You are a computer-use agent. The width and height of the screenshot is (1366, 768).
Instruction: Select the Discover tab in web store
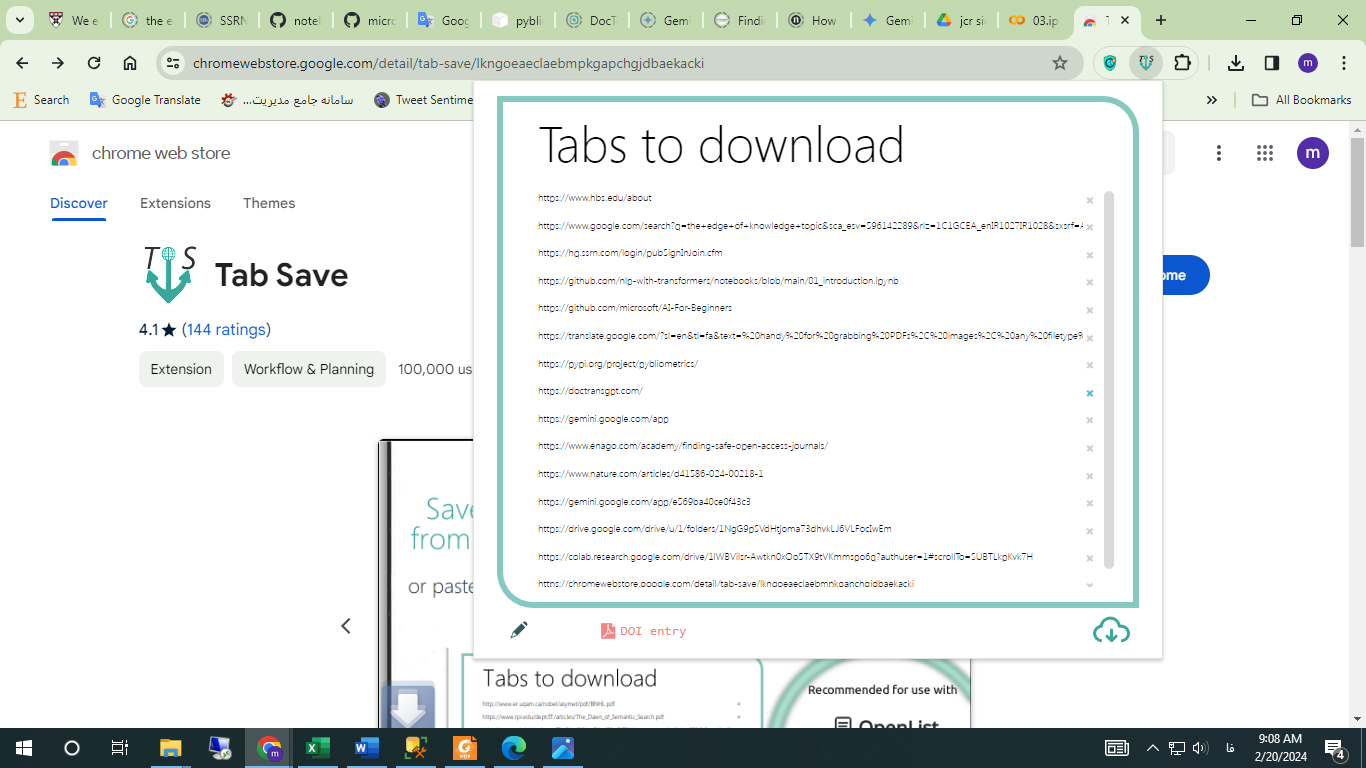pos(79,203)
